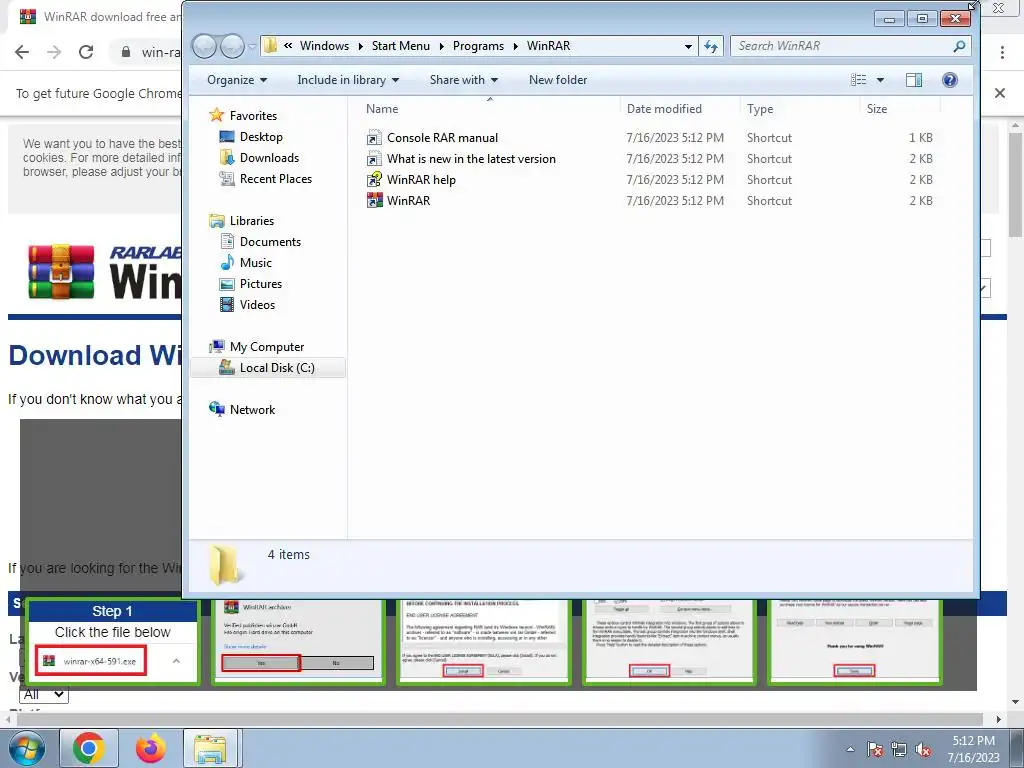
Task: Sort by the Size column header
Action: [901, 108]
